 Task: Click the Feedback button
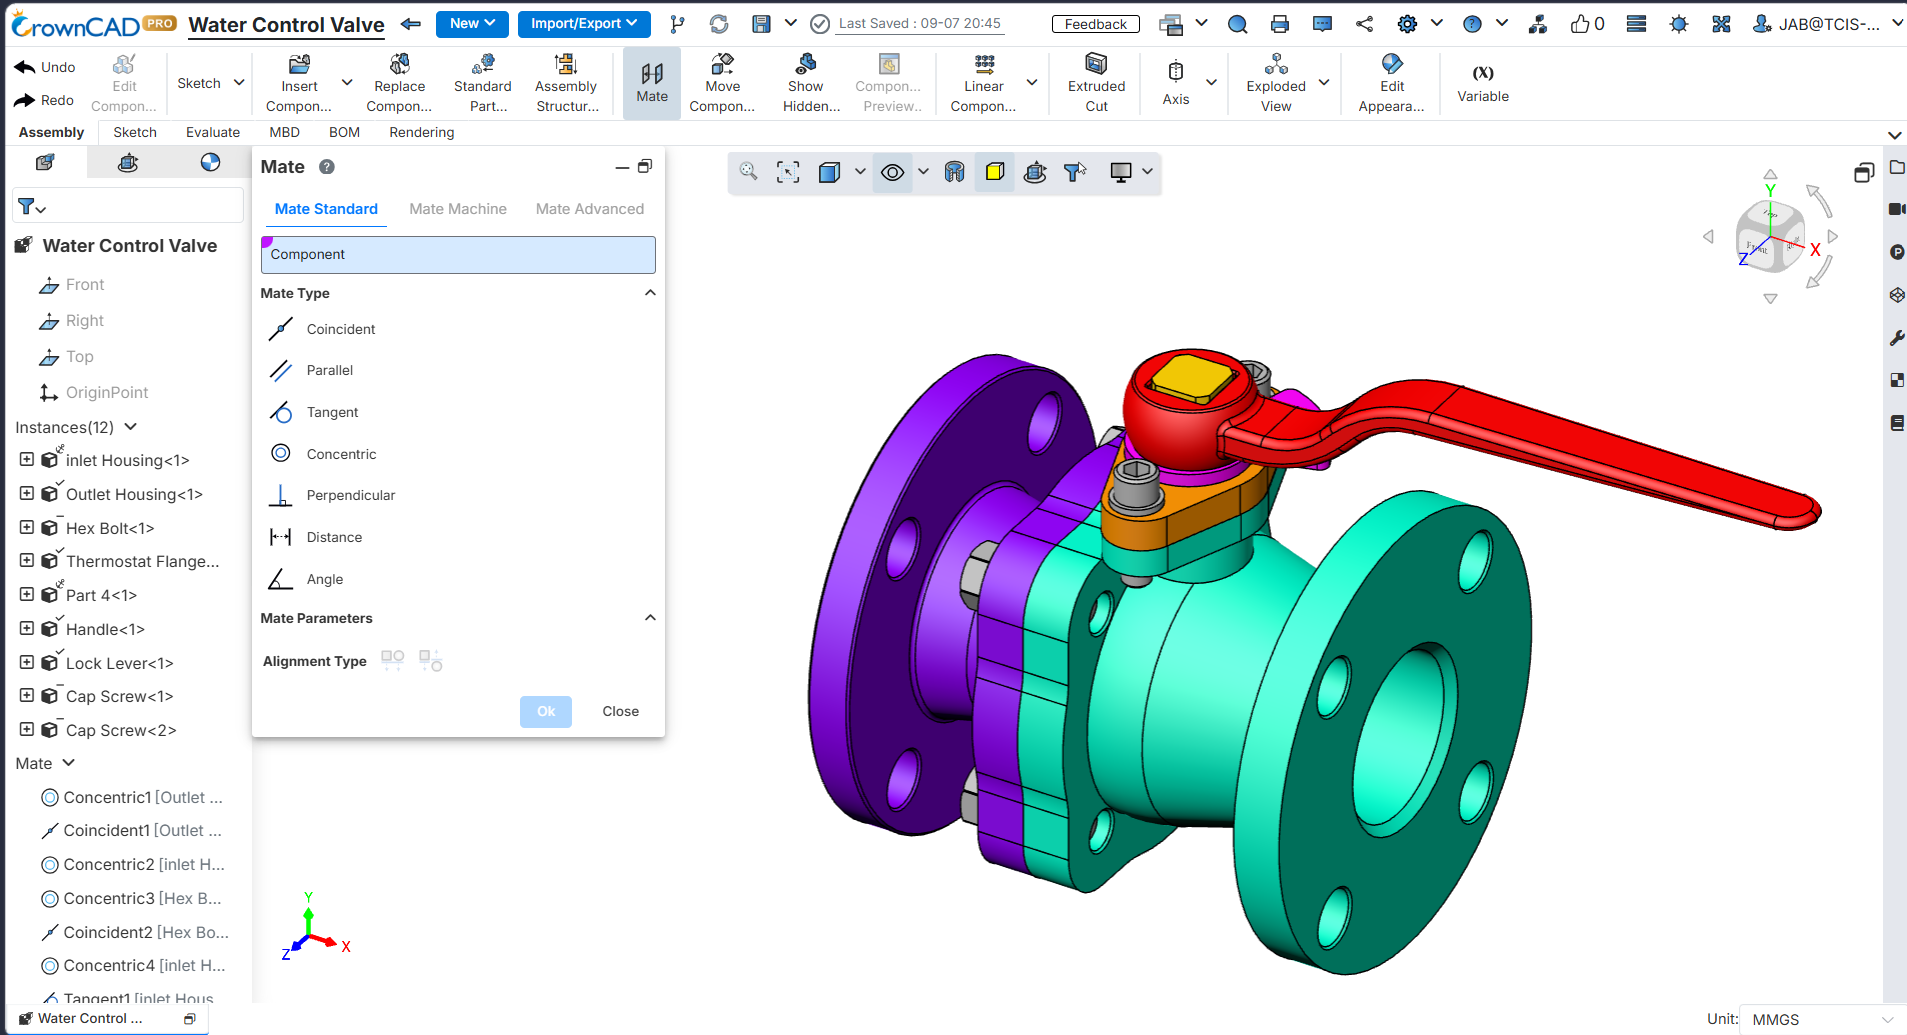click(1095, 24)
